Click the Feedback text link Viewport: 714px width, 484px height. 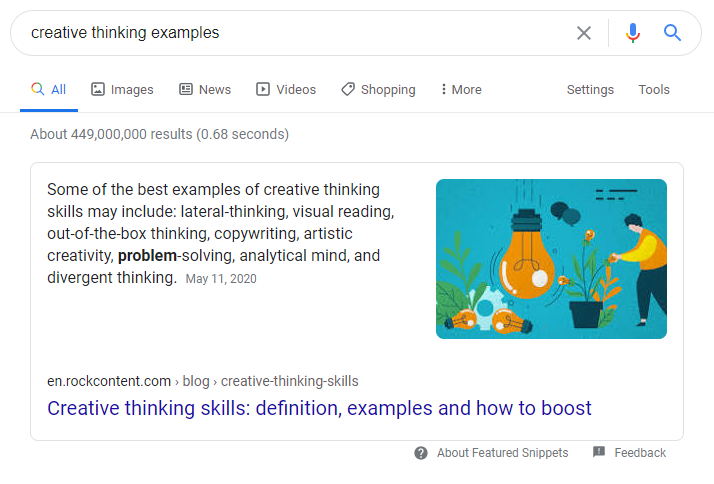640,453
